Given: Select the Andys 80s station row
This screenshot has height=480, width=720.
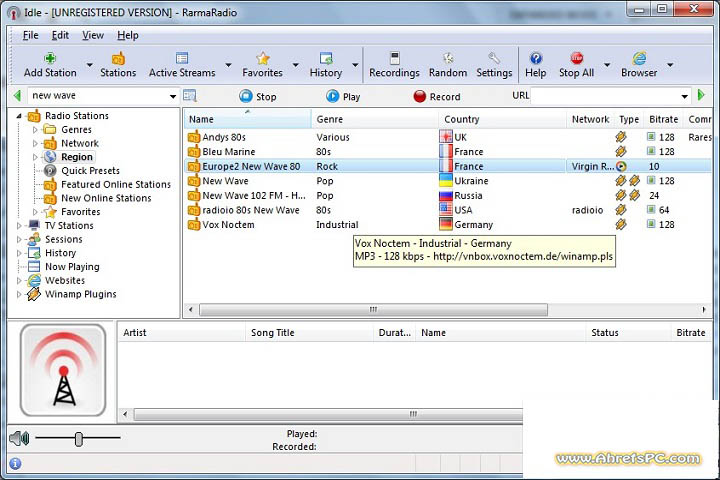Looking at the screenshot, I should (x=448, y=137).
